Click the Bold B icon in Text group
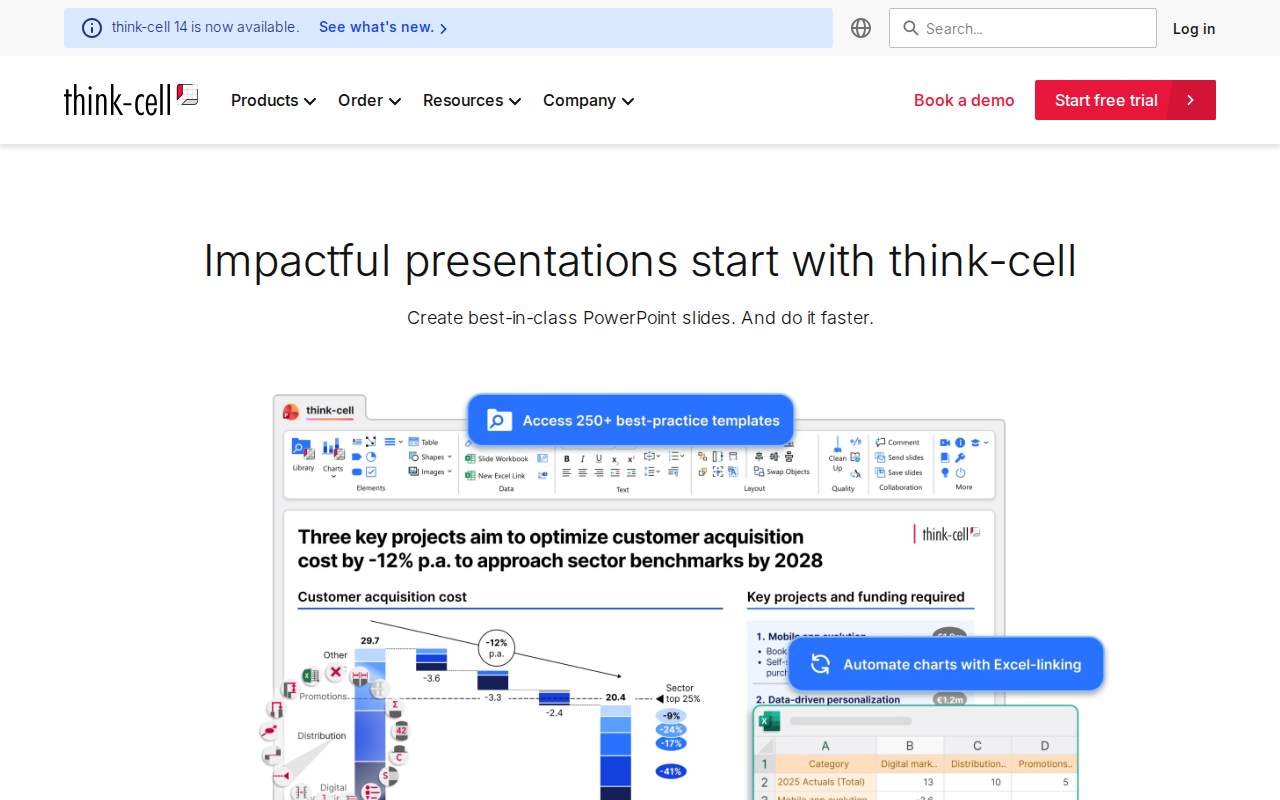Viewport: 1280px width, 800px height. (567, 459)
